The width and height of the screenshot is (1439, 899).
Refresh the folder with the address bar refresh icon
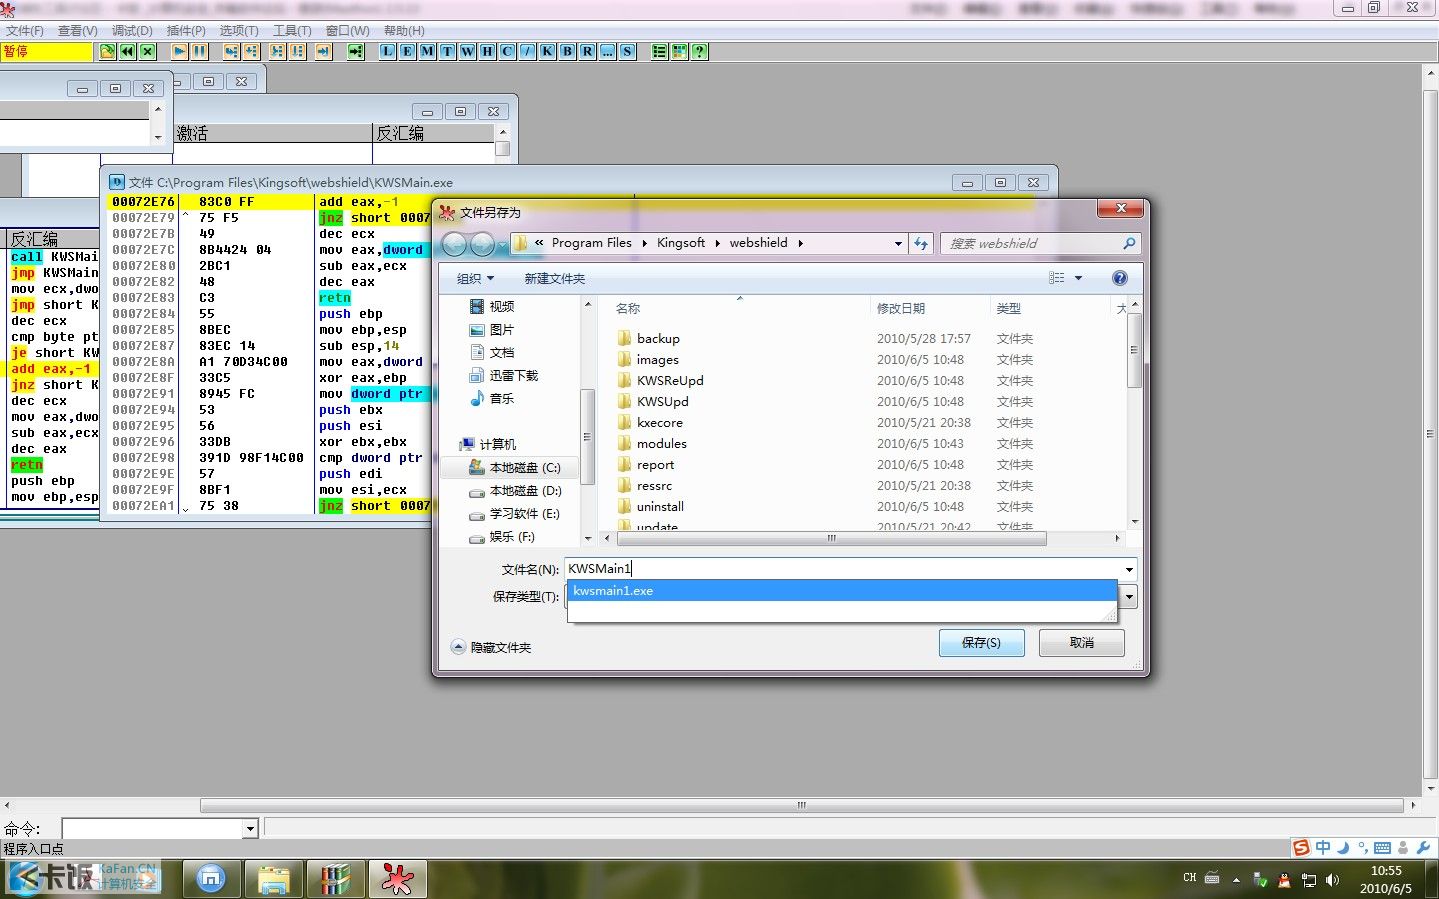[x=921, y=243]
